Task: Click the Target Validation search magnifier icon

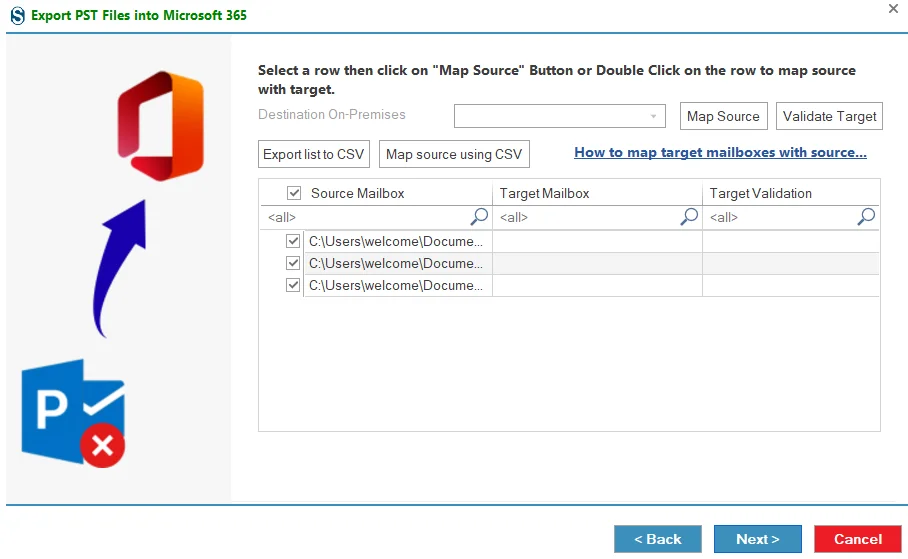Action: tap(866, 217)
